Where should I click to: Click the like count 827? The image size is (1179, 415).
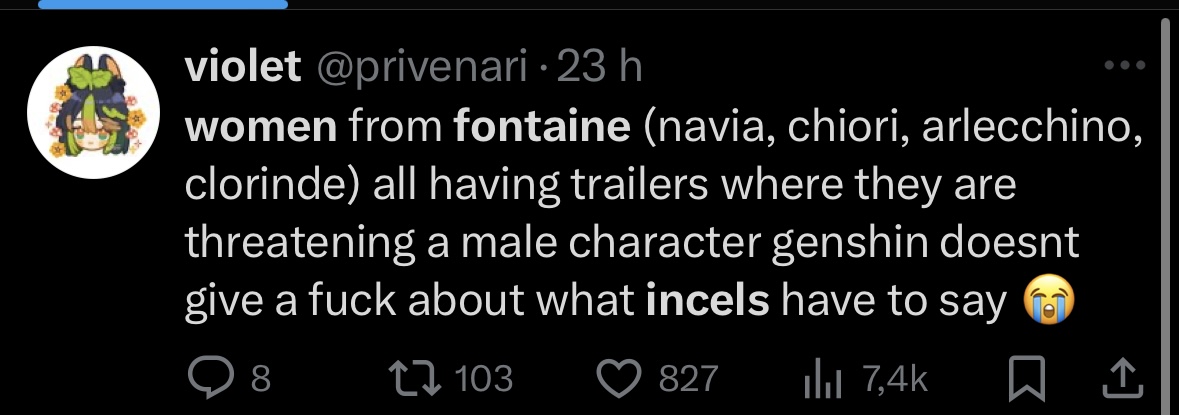tap(687, 378)
